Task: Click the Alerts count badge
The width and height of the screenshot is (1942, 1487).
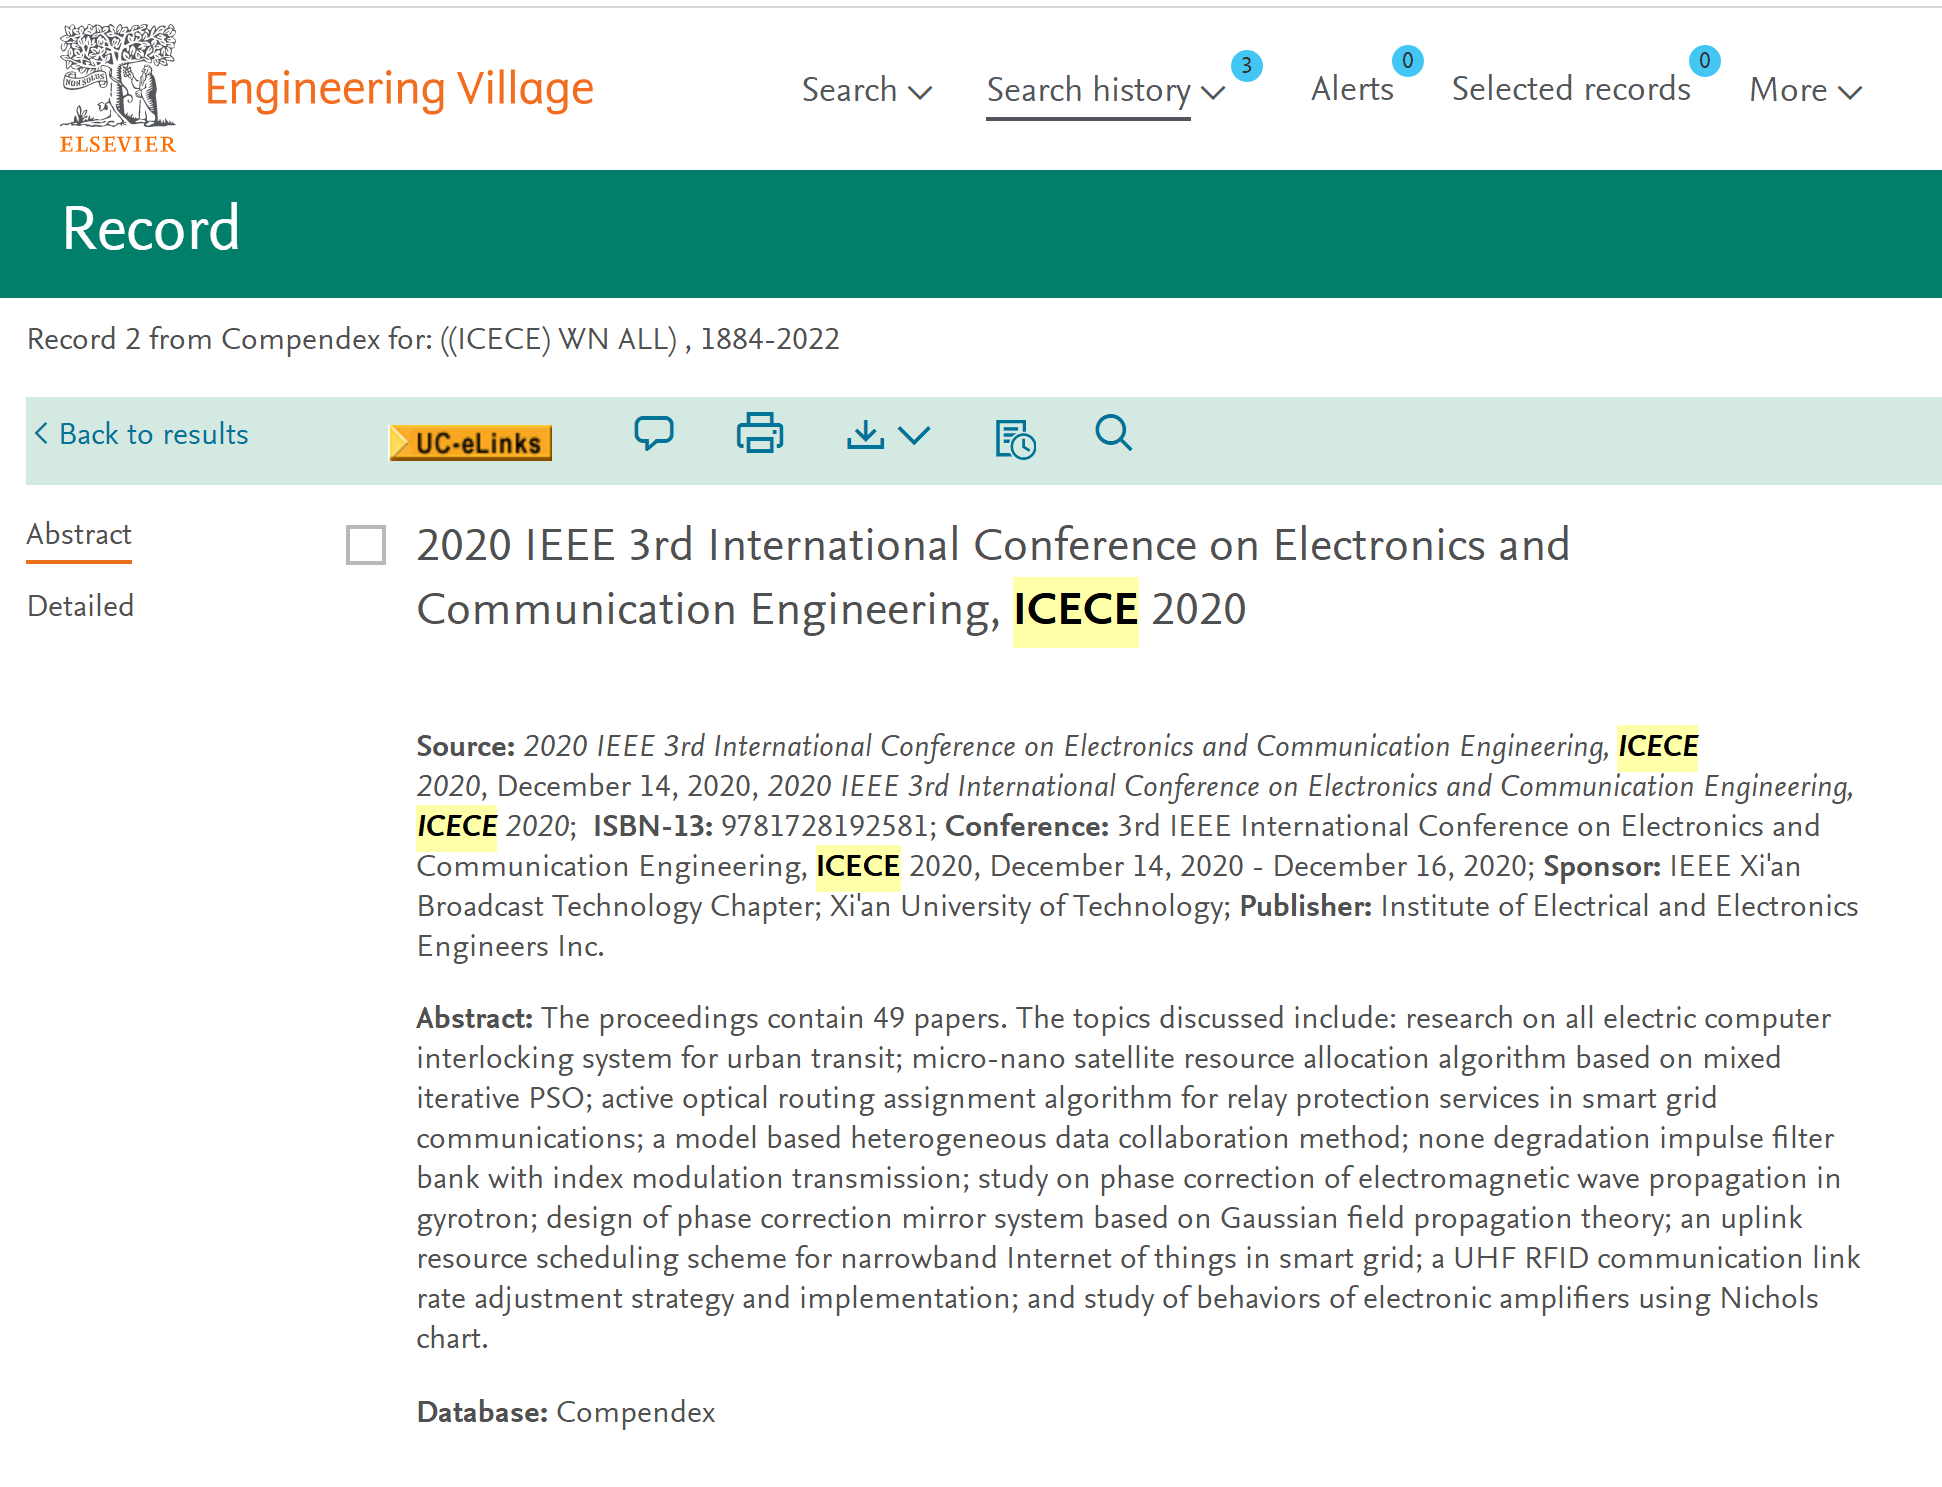Action: point(1407,61)
